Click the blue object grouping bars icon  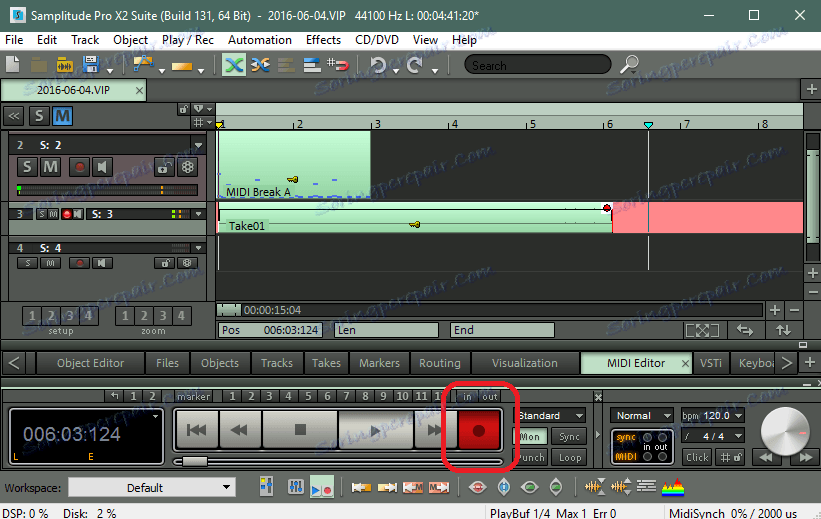(x=312, y=65)
